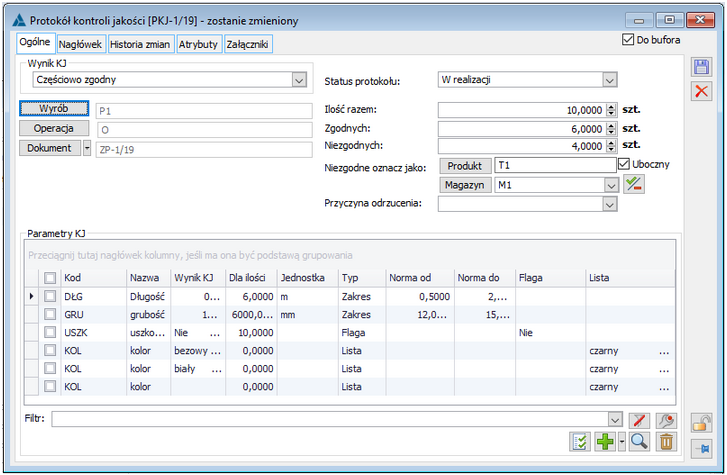The height and width of the screenshot is (475, 727).
Task: Select the Długość cell in DŁG row
Action: [x=147, y=296]
